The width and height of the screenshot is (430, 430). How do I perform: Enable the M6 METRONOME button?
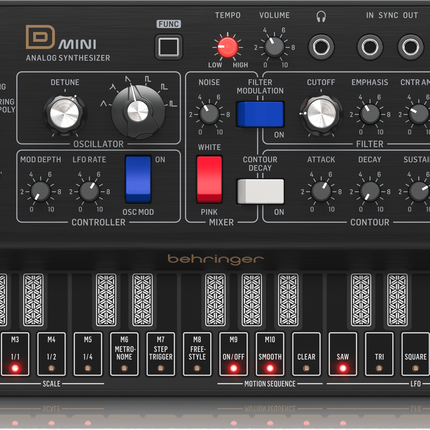click(124, 354)
